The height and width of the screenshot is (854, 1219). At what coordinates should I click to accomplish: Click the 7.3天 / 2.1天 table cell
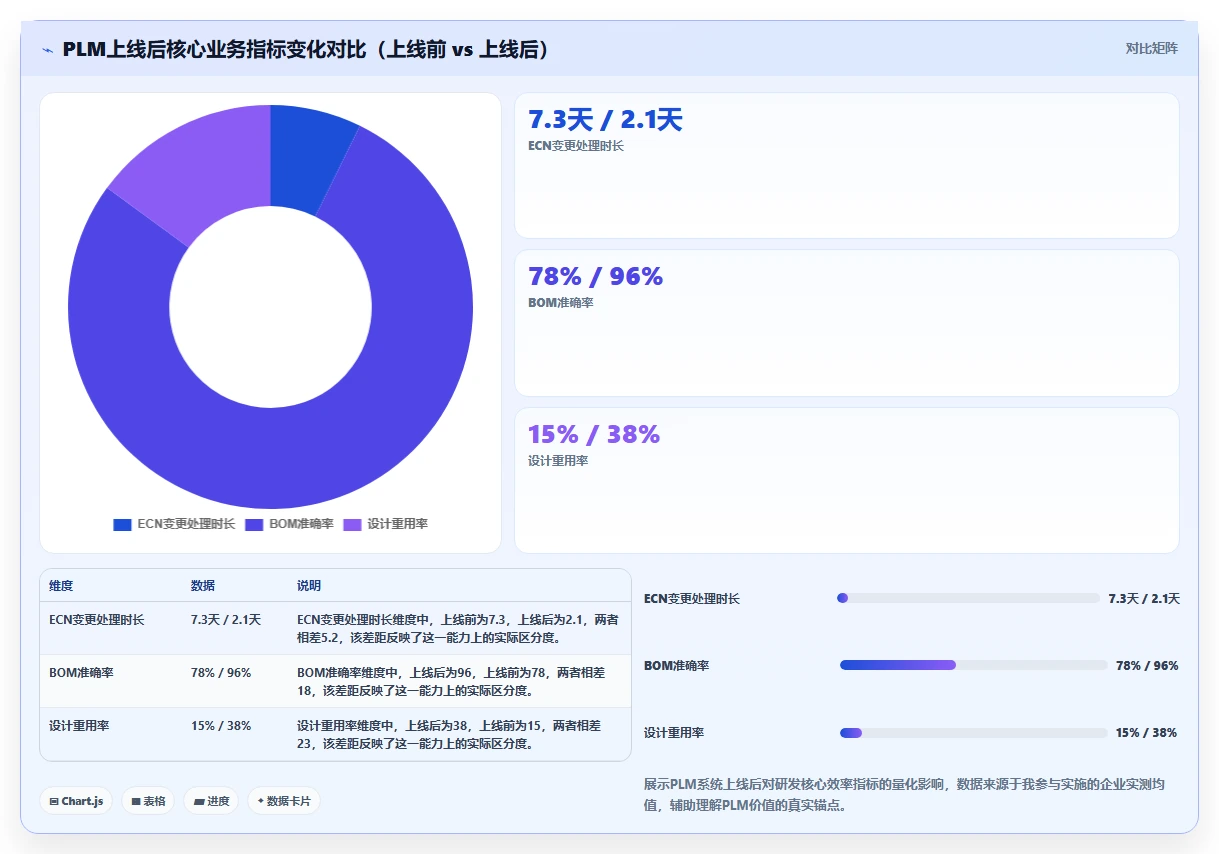226,620
